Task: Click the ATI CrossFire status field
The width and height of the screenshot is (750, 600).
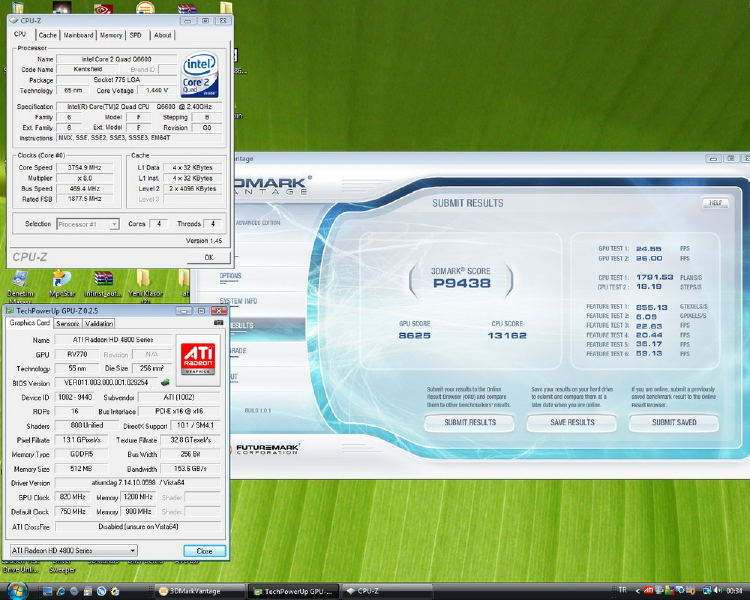Action: point(138,526)
